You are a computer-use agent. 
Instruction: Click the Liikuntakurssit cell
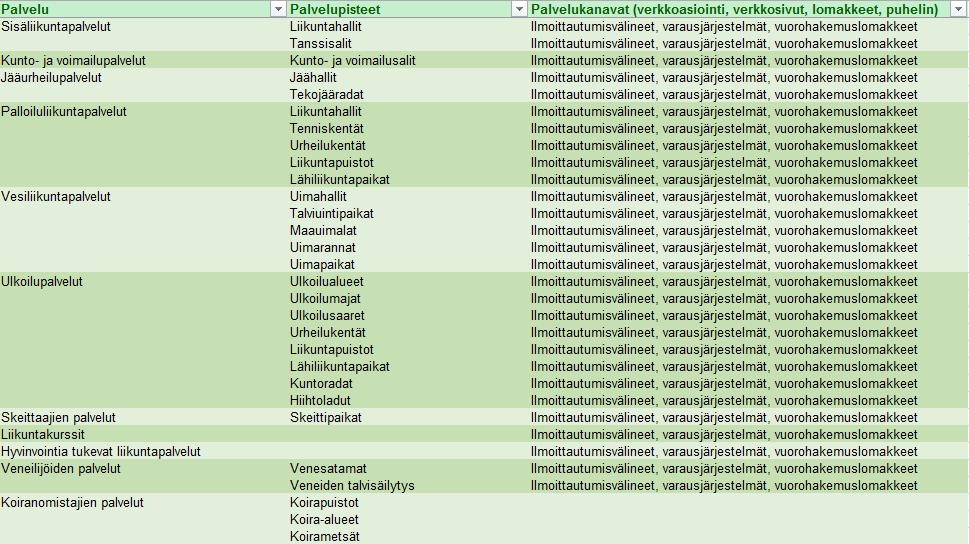tap(143, 435)
